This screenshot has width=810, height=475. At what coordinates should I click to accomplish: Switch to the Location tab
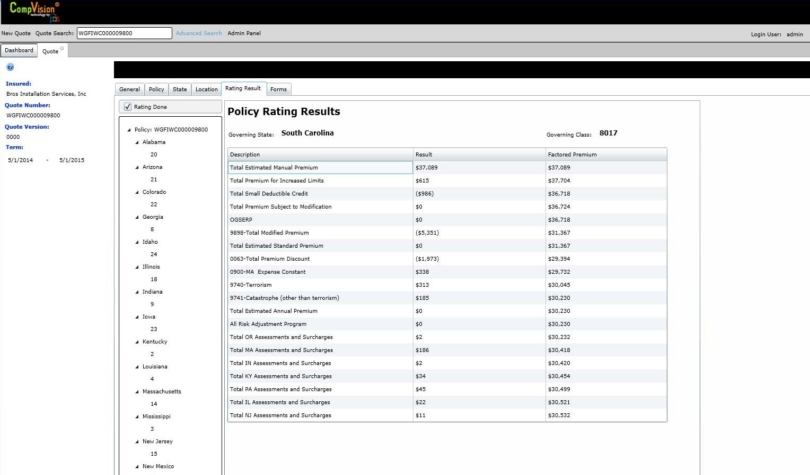point(207,89)
